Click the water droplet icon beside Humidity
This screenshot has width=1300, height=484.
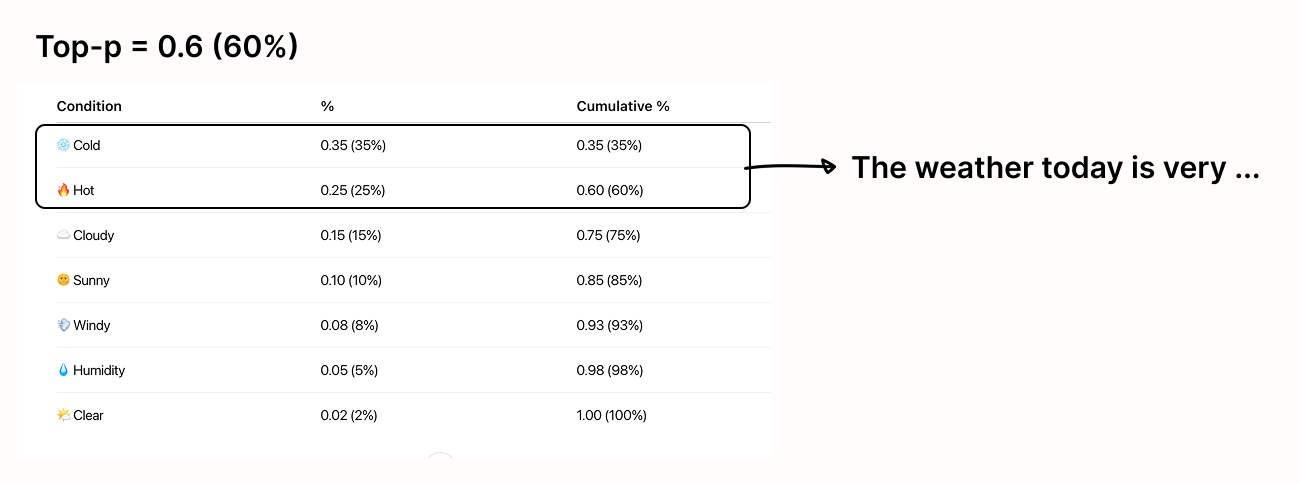tap(64, 370)
